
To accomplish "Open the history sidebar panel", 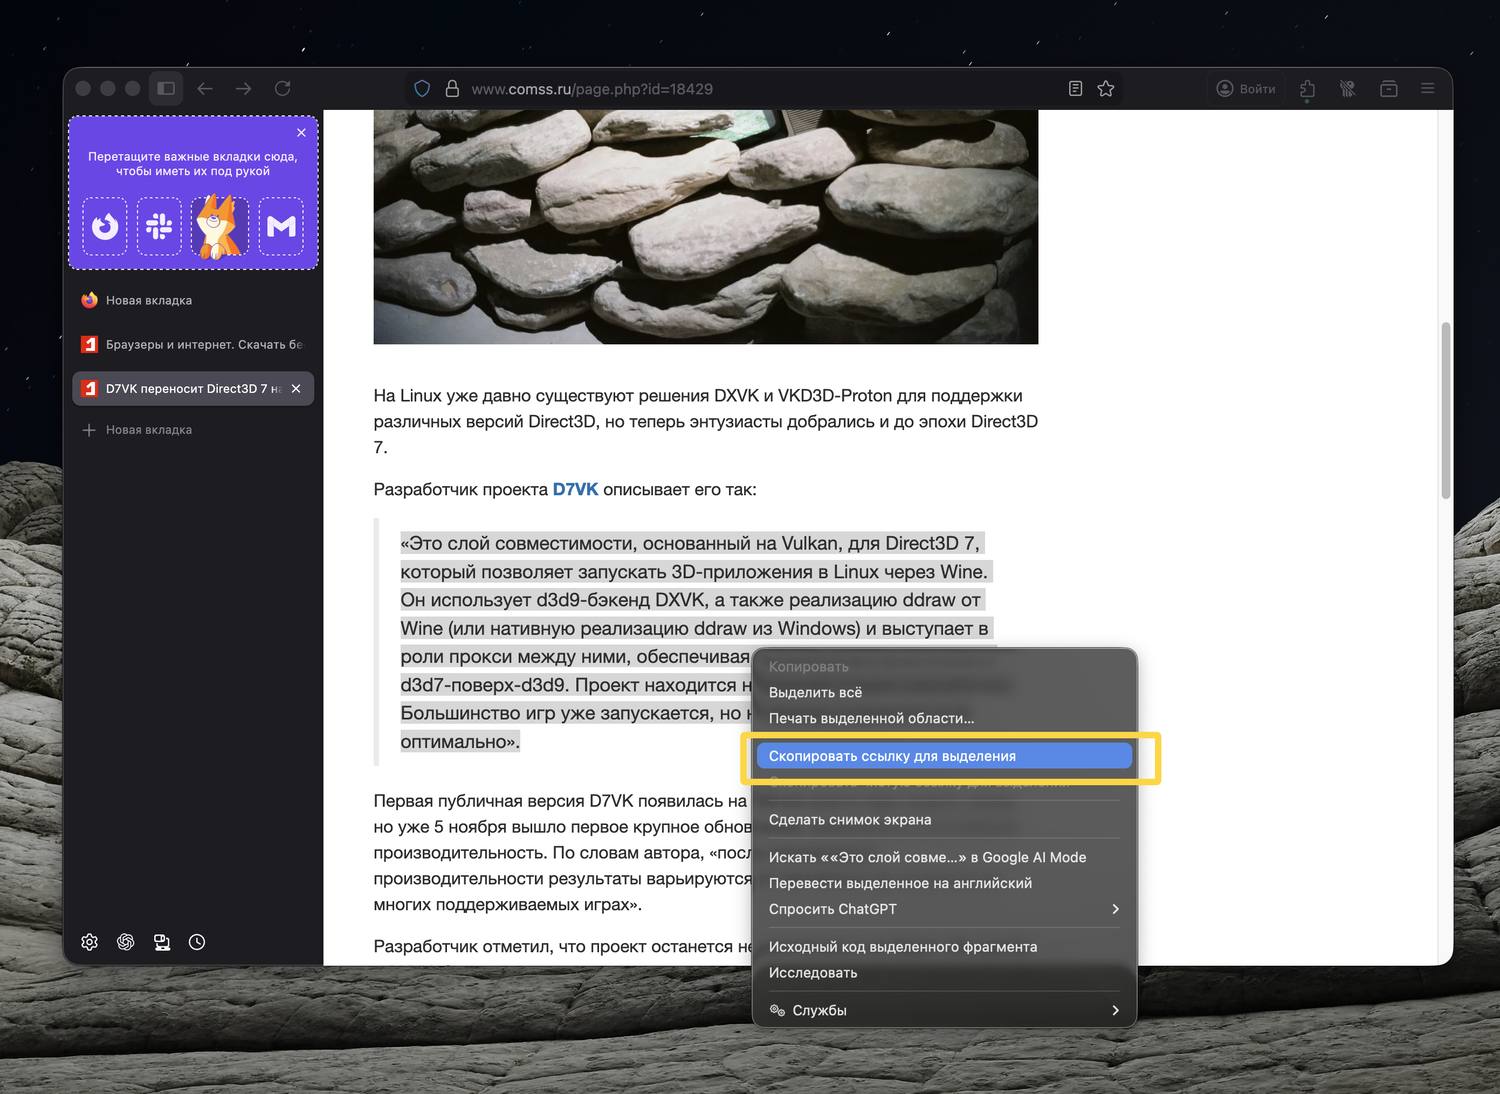I will click(x=197, y=942).
